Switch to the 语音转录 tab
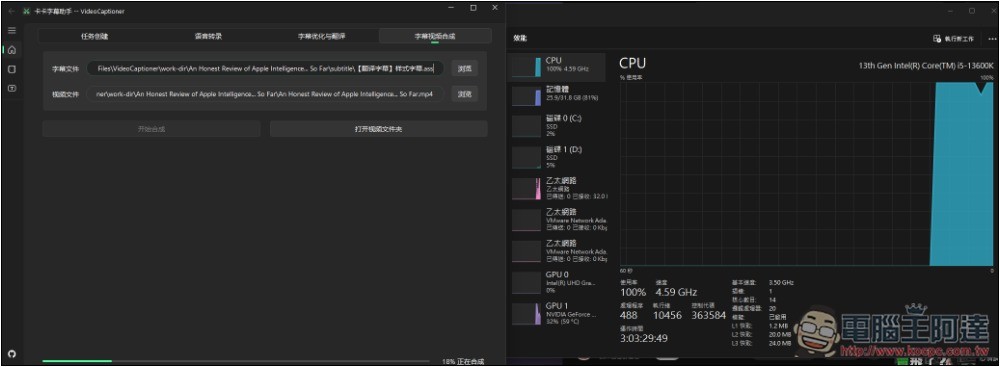Viewport: 1000px width, 367px height. 208,36
